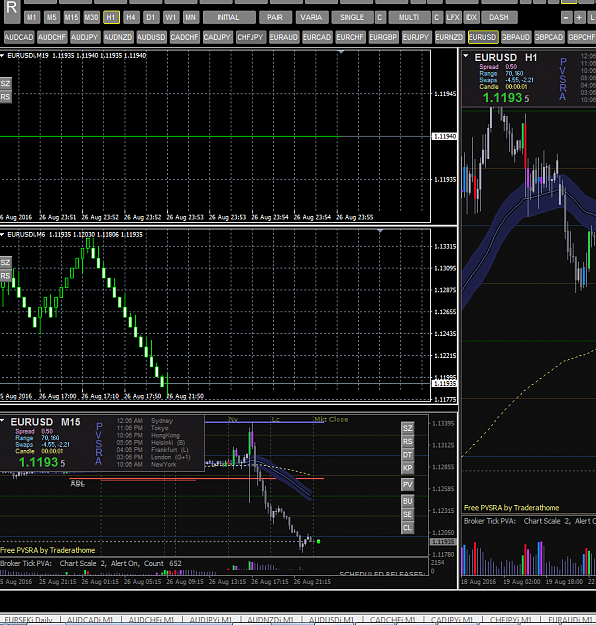Open the INITIAL layout mode
Viewport: 596px width, 625px height.
228,18
